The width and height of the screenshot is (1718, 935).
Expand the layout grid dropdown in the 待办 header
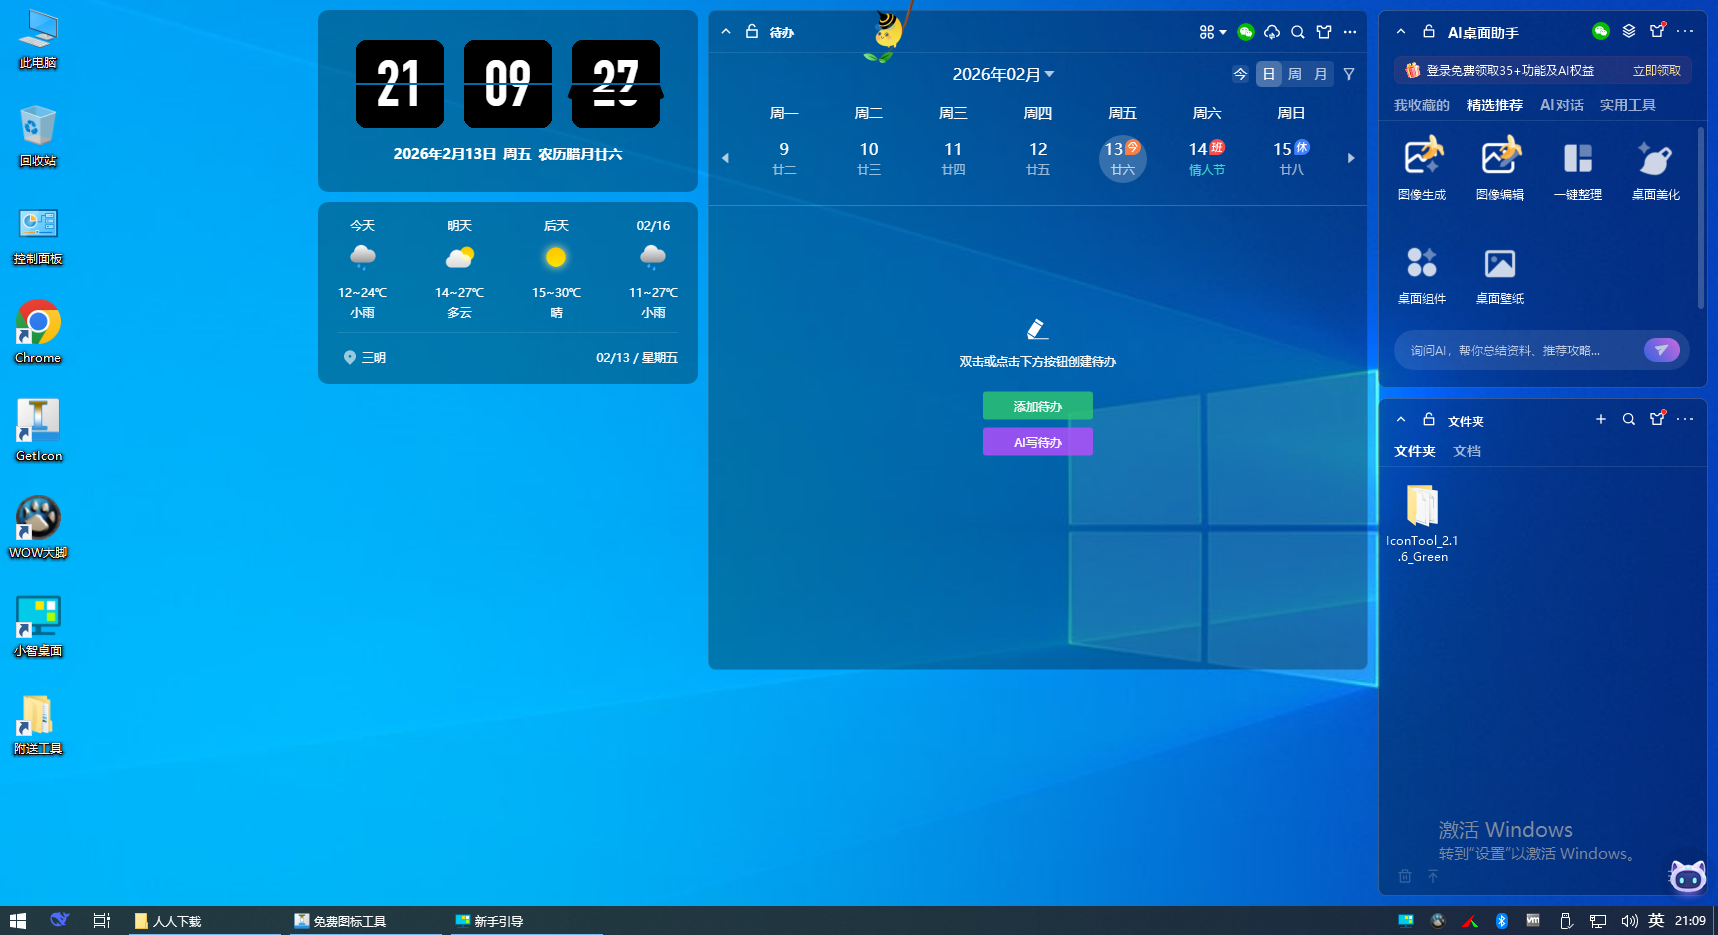tap(1212, 32)
